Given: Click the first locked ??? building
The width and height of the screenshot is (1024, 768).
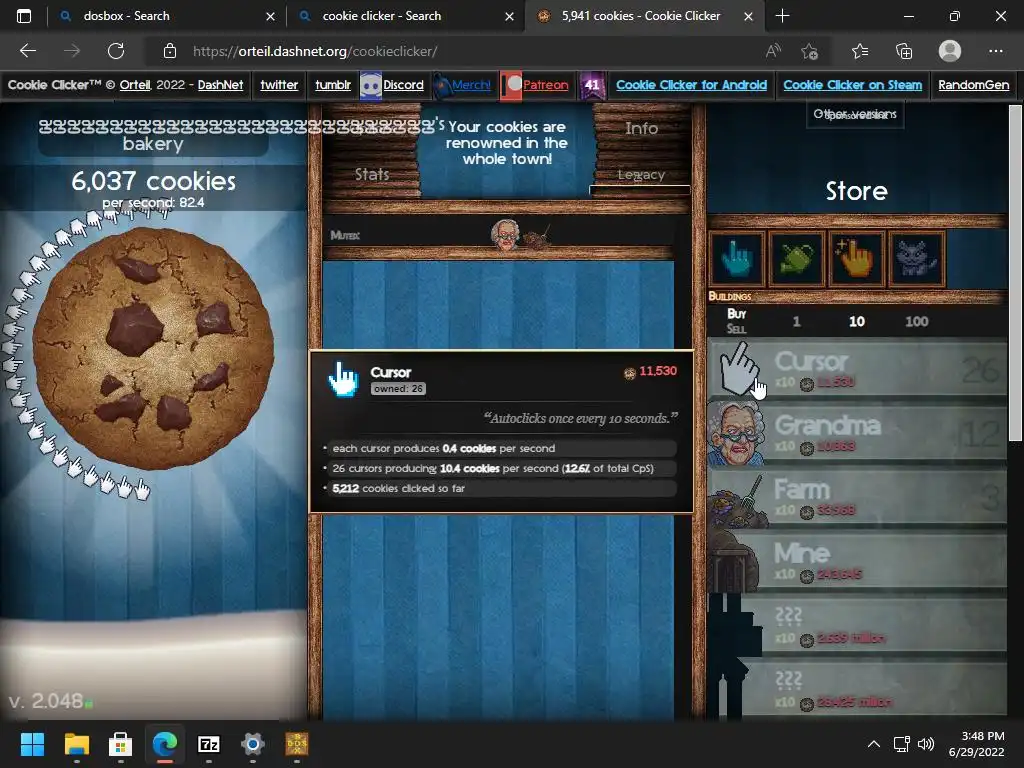Looking at the screenshot, I should (856, 625).
